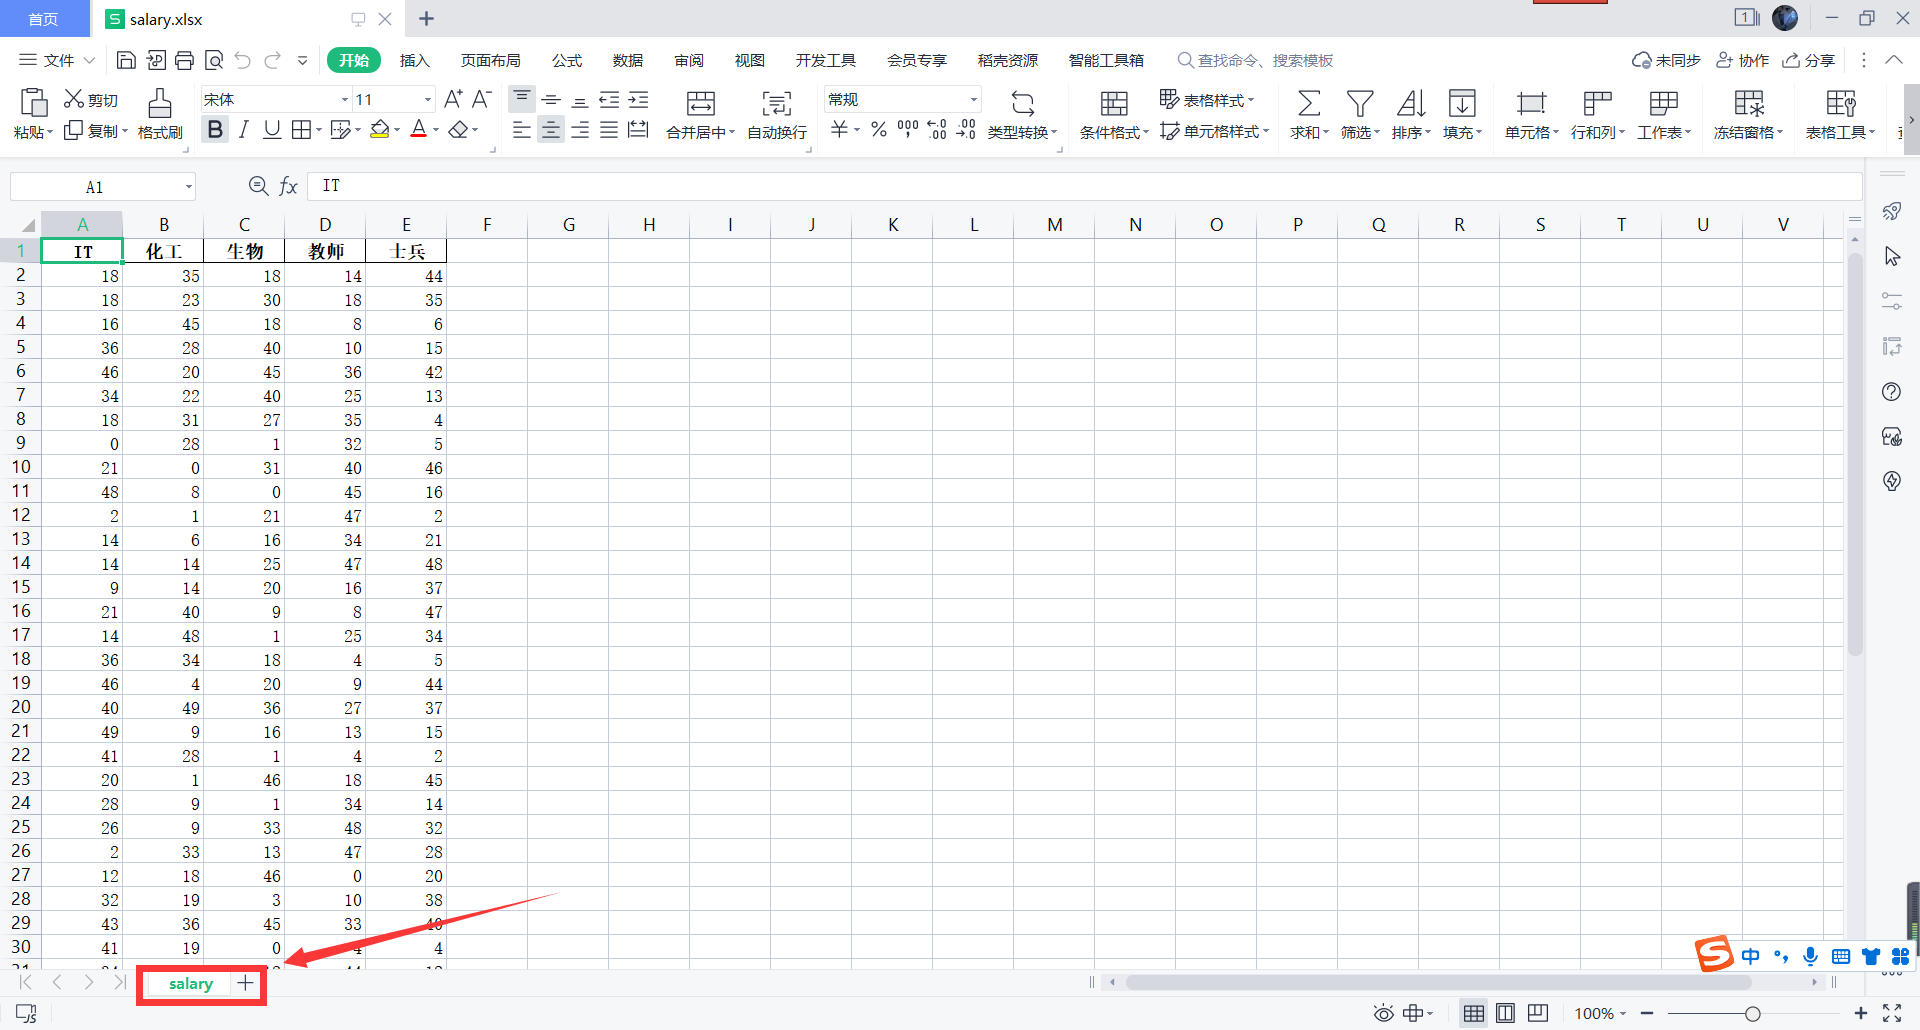
Task: Click the zoom slider handle
Action: tap(1753, 1014)
